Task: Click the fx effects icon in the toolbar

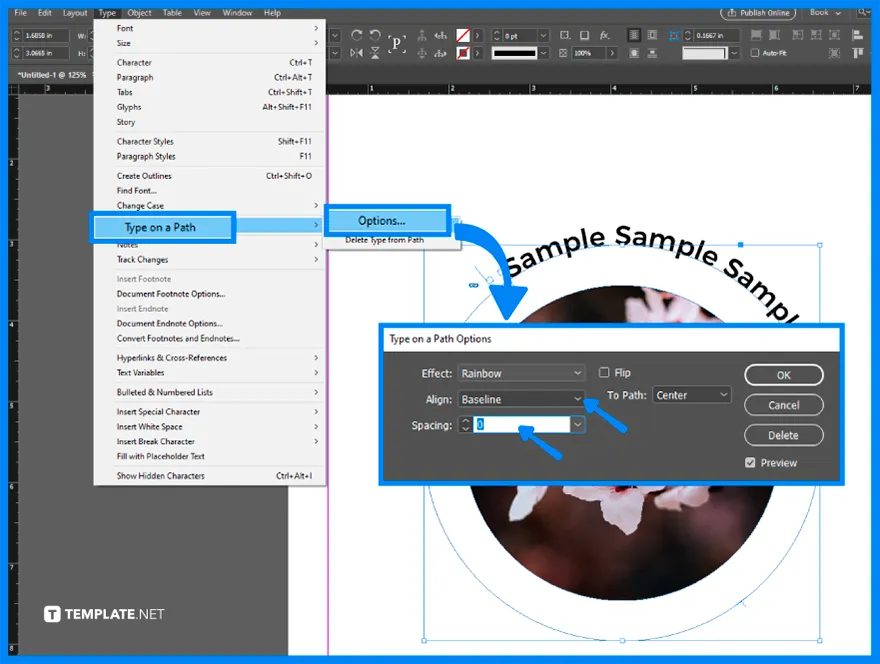Action: (x=604, y=34)
